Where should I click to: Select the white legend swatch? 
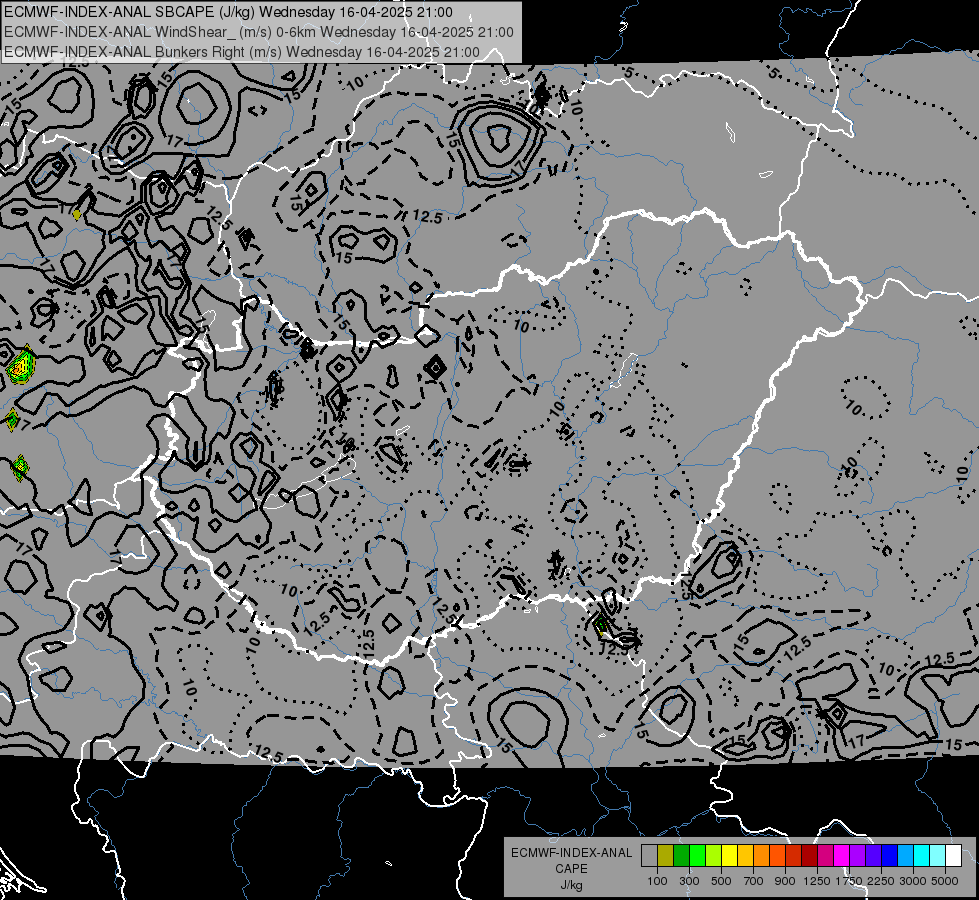(x=953, y=856)
